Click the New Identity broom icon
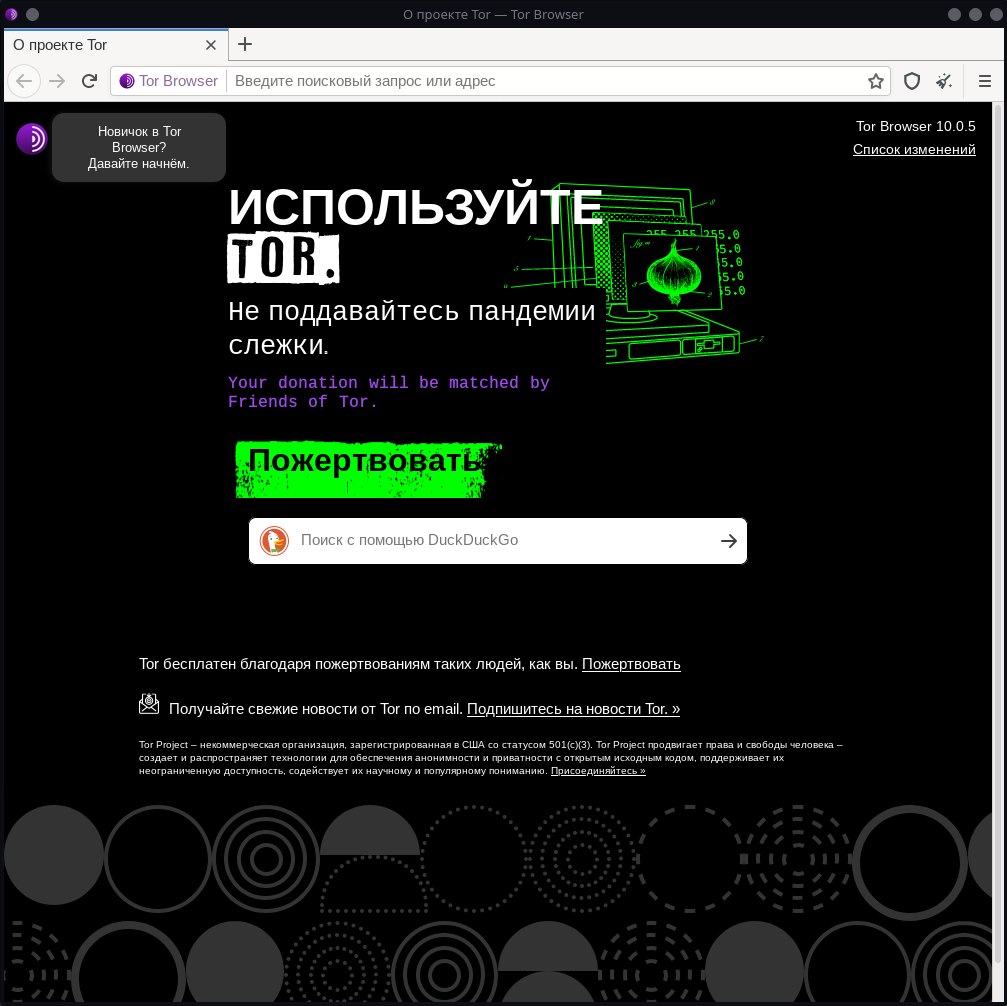Image resolution: width=1007 pixels, height=1006 pixels. click(943, 81)
